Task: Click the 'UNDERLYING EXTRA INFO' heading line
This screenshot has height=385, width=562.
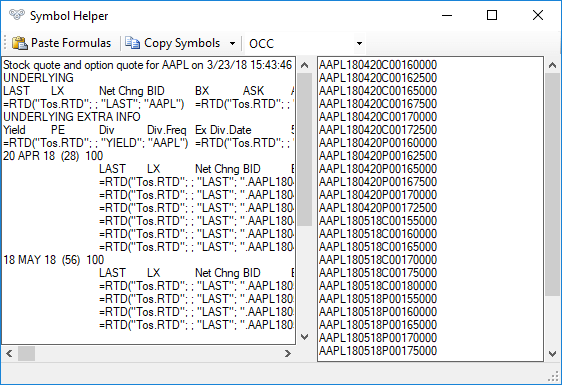Action: coord(72,117)
